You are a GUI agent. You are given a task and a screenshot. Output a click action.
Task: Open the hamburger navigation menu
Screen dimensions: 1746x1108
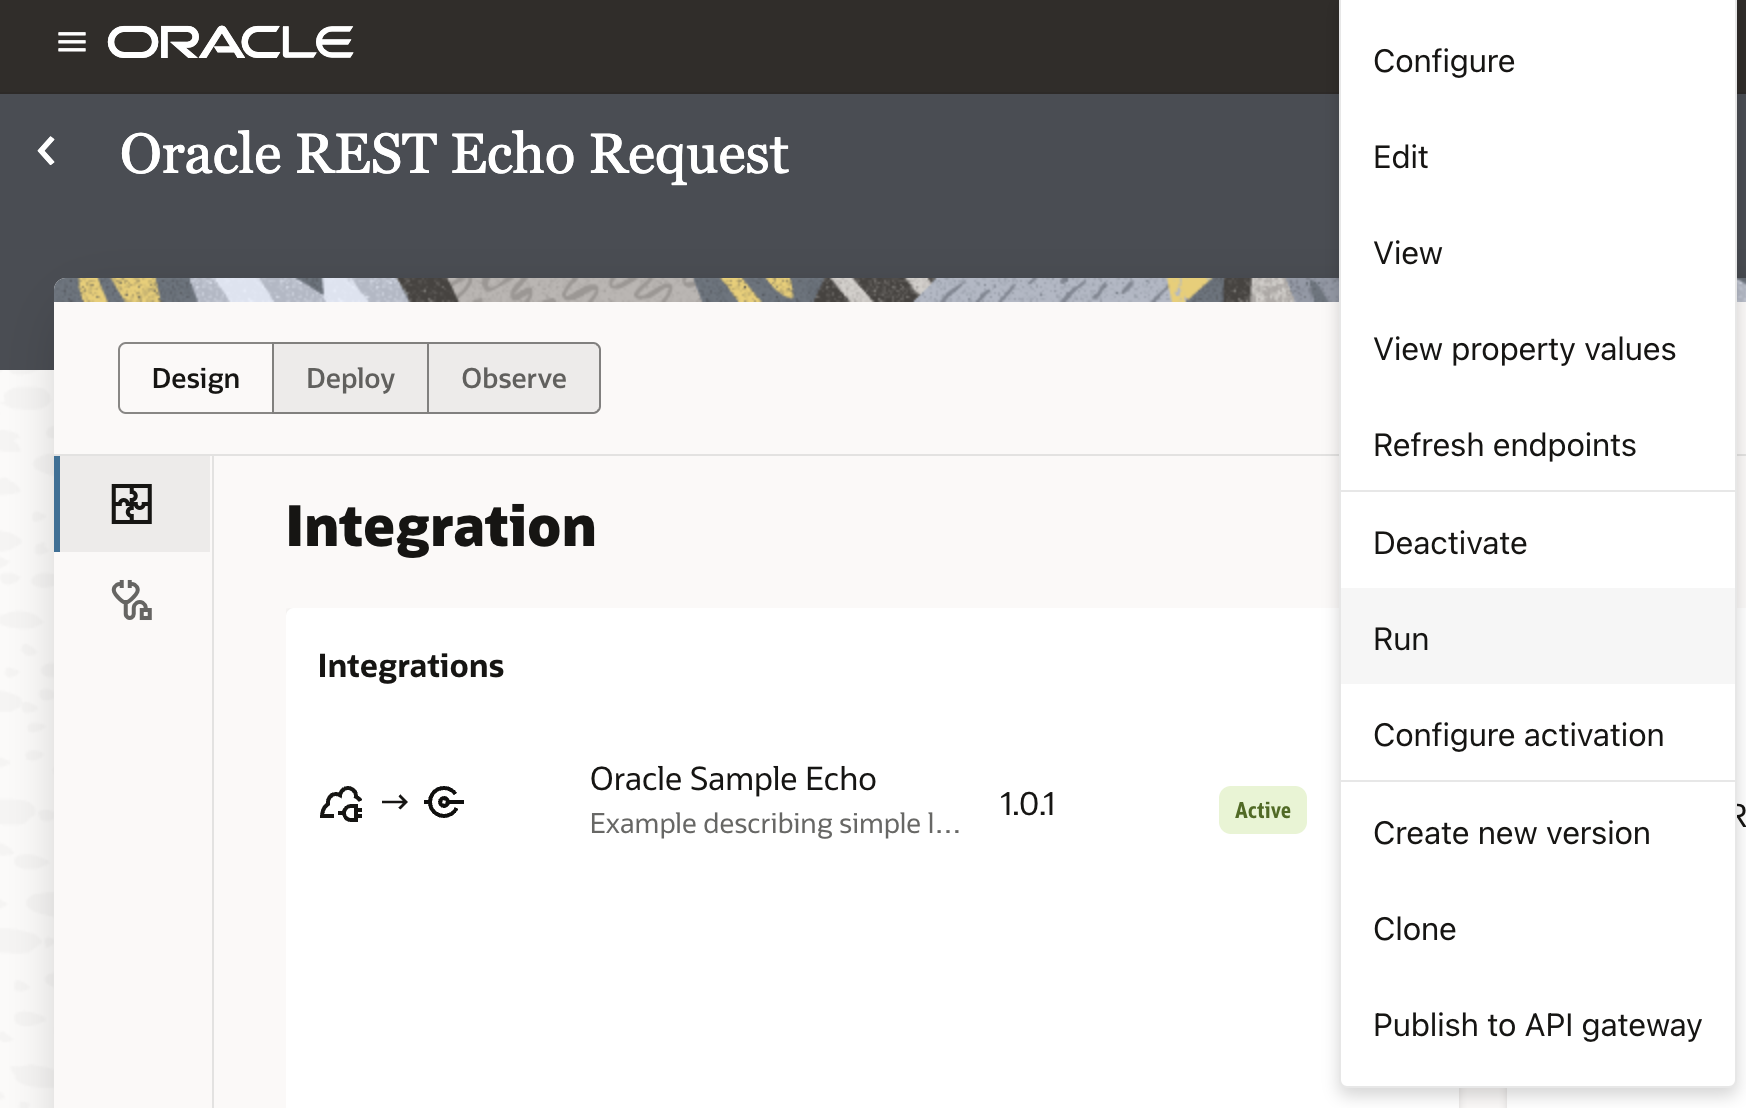(x=72, y=42)
